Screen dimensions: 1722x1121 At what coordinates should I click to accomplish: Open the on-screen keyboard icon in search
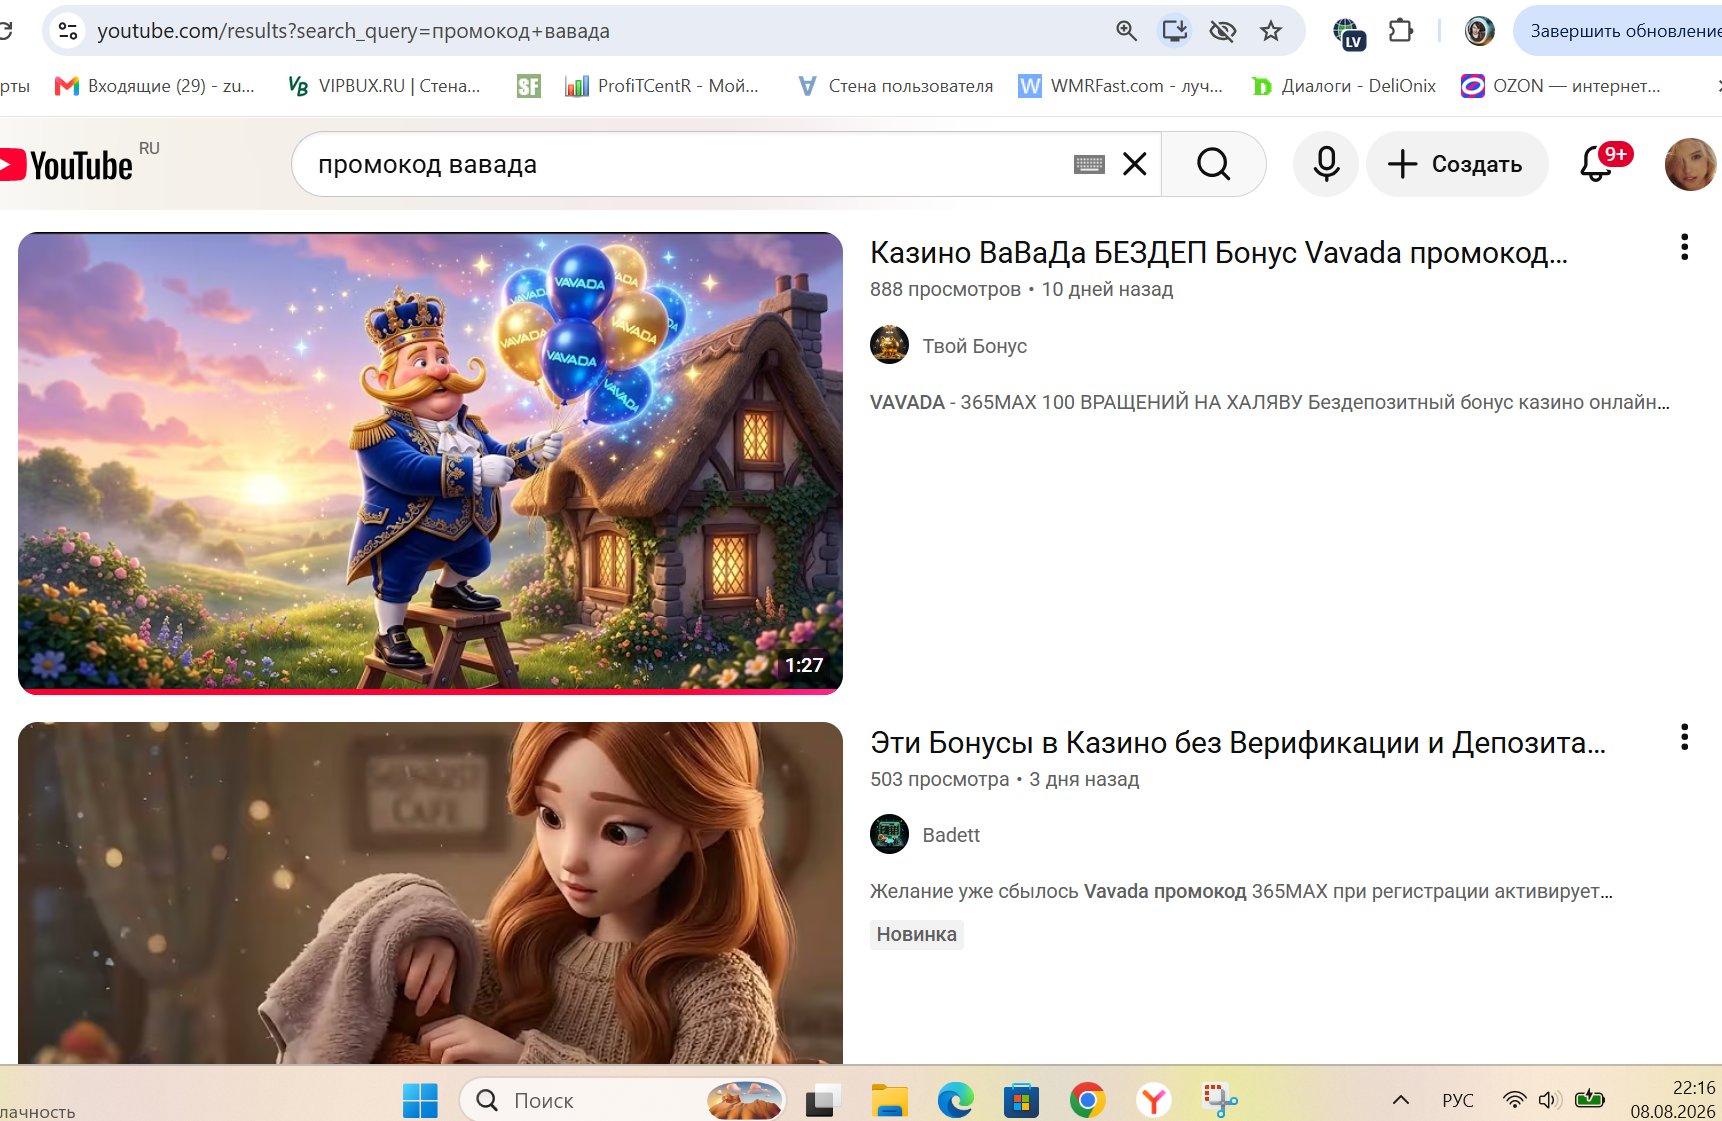[x=1089, y=164]
